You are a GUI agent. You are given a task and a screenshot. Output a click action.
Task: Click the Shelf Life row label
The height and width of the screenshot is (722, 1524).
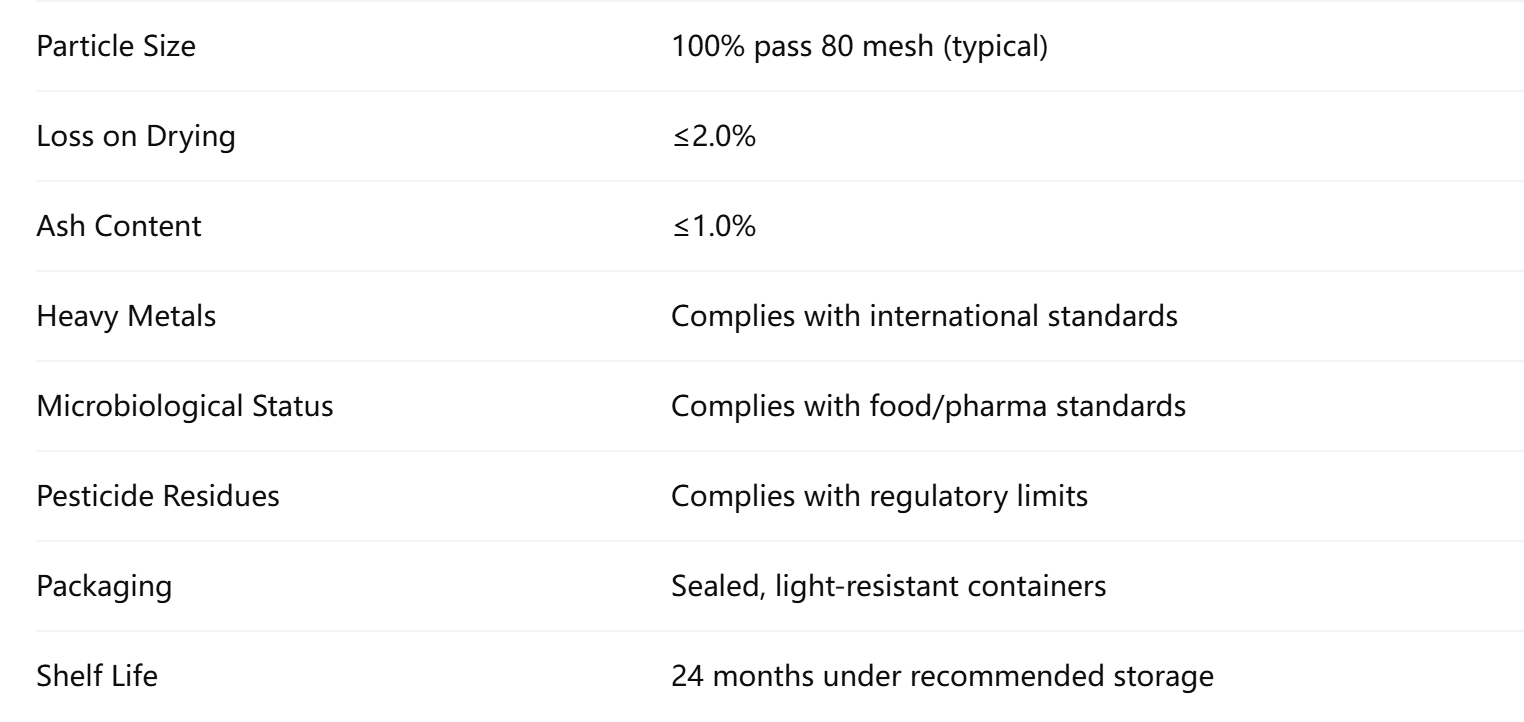point(96,676)
